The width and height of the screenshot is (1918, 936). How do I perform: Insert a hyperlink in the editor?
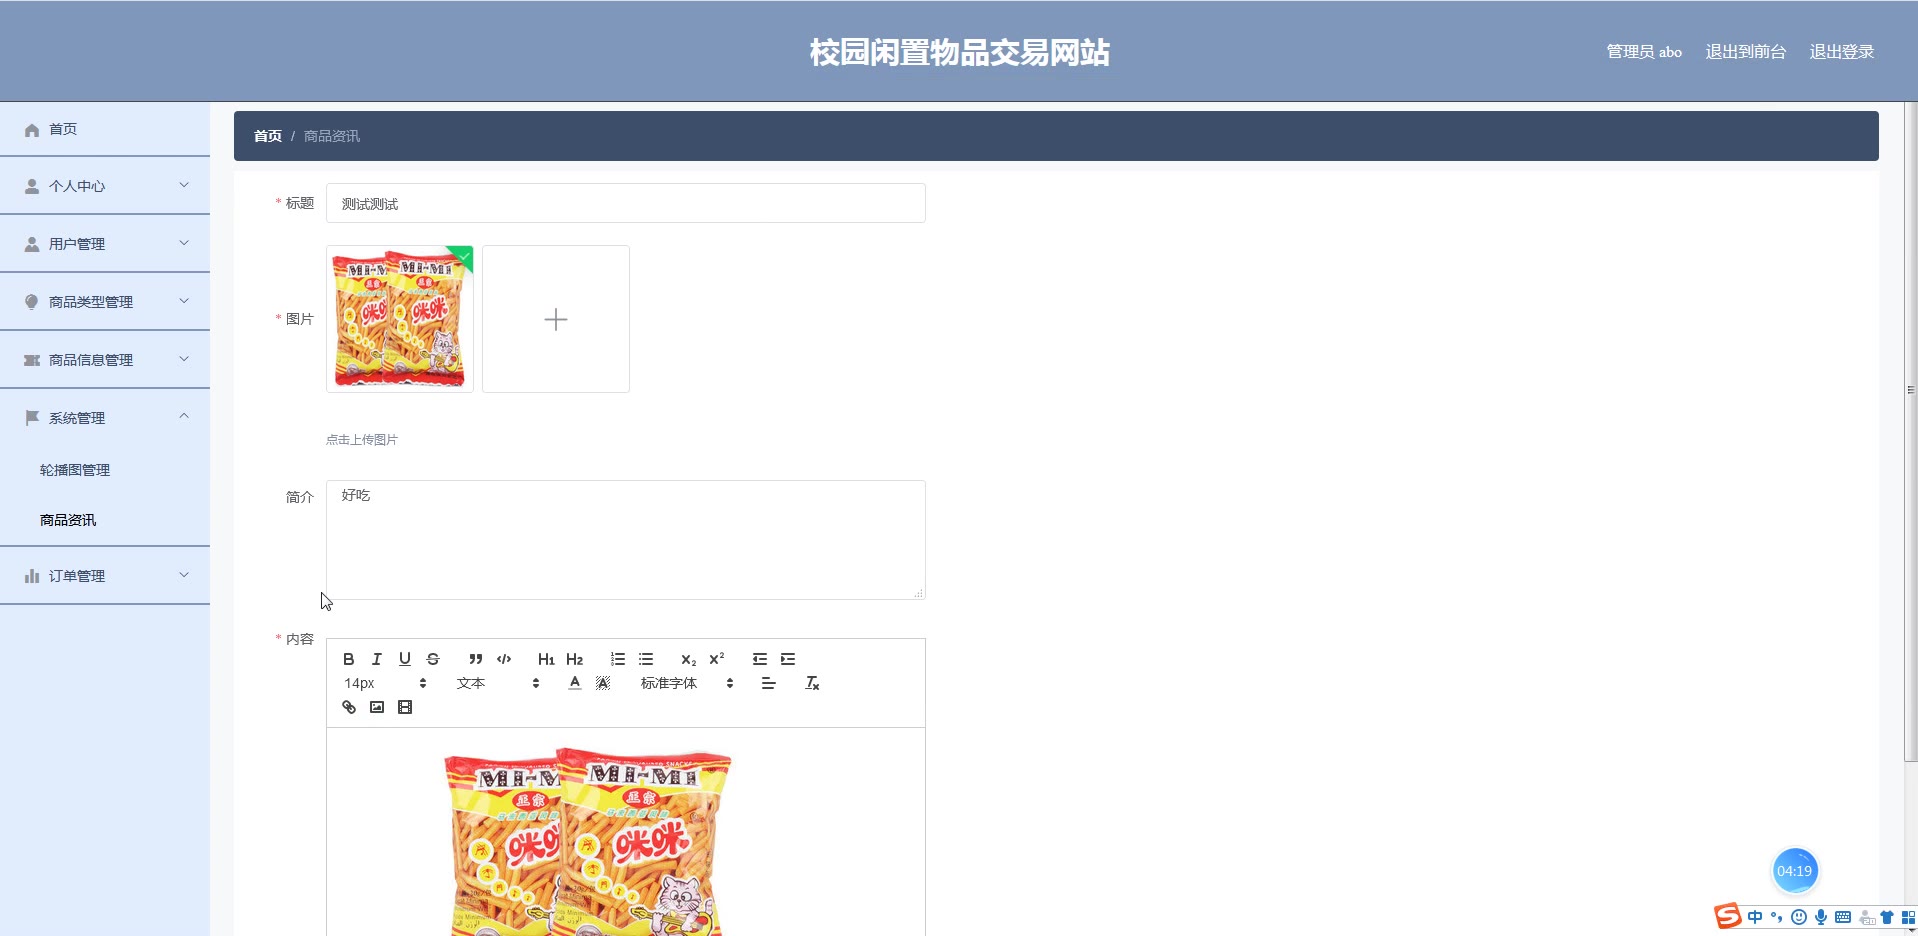349,707
